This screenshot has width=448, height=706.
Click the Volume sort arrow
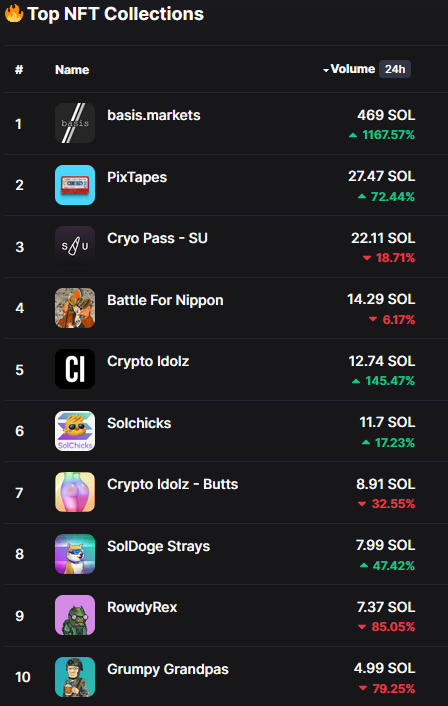(326, 70)
